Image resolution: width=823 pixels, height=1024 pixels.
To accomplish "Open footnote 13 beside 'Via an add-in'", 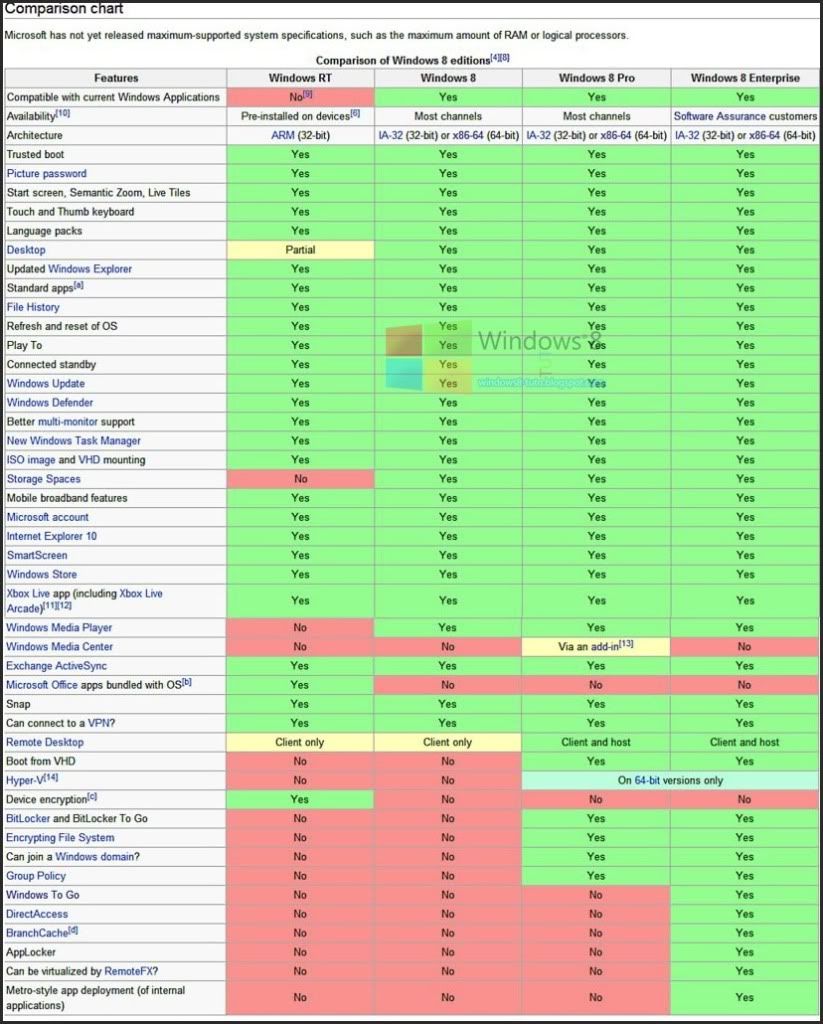I will (626, 645).
